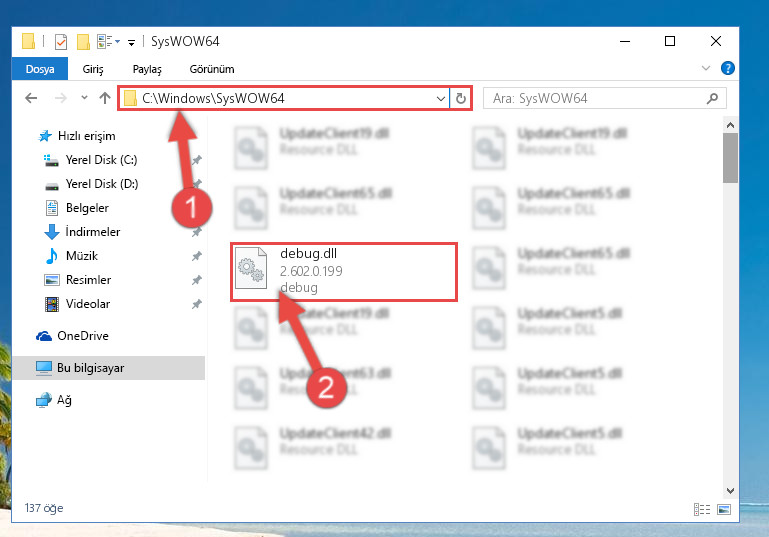
Task: Click the scrollbar up arrow
Action: point(730,125)
